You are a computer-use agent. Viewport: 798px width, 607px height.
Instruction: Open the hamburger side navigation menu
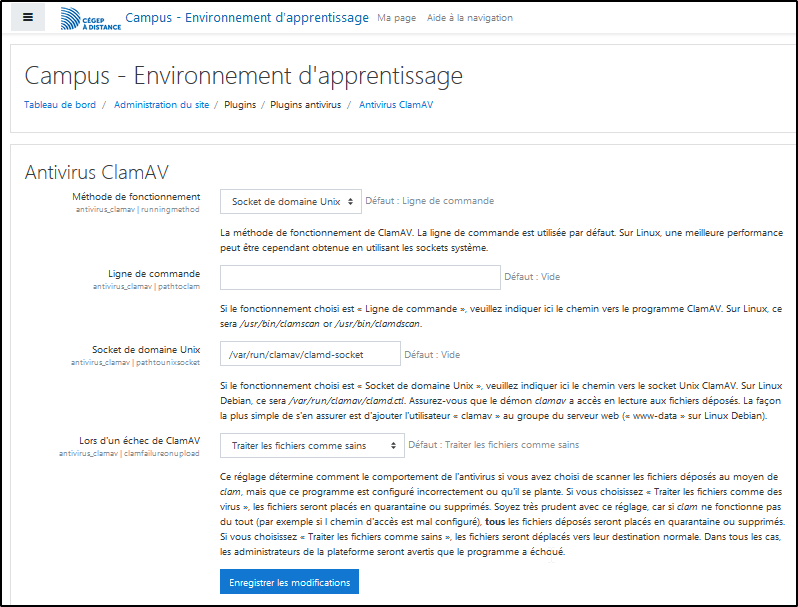coord(28,18)
